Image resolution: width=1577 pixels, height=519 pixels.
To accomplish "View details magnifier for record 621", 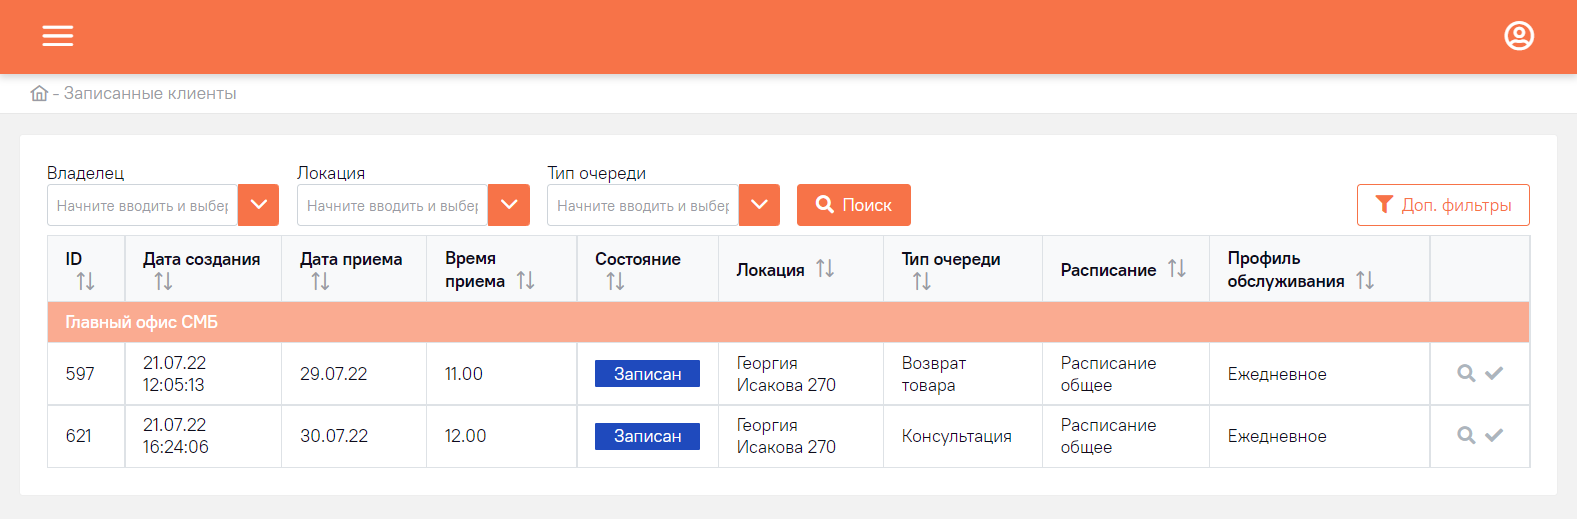I will (1466, 435).
